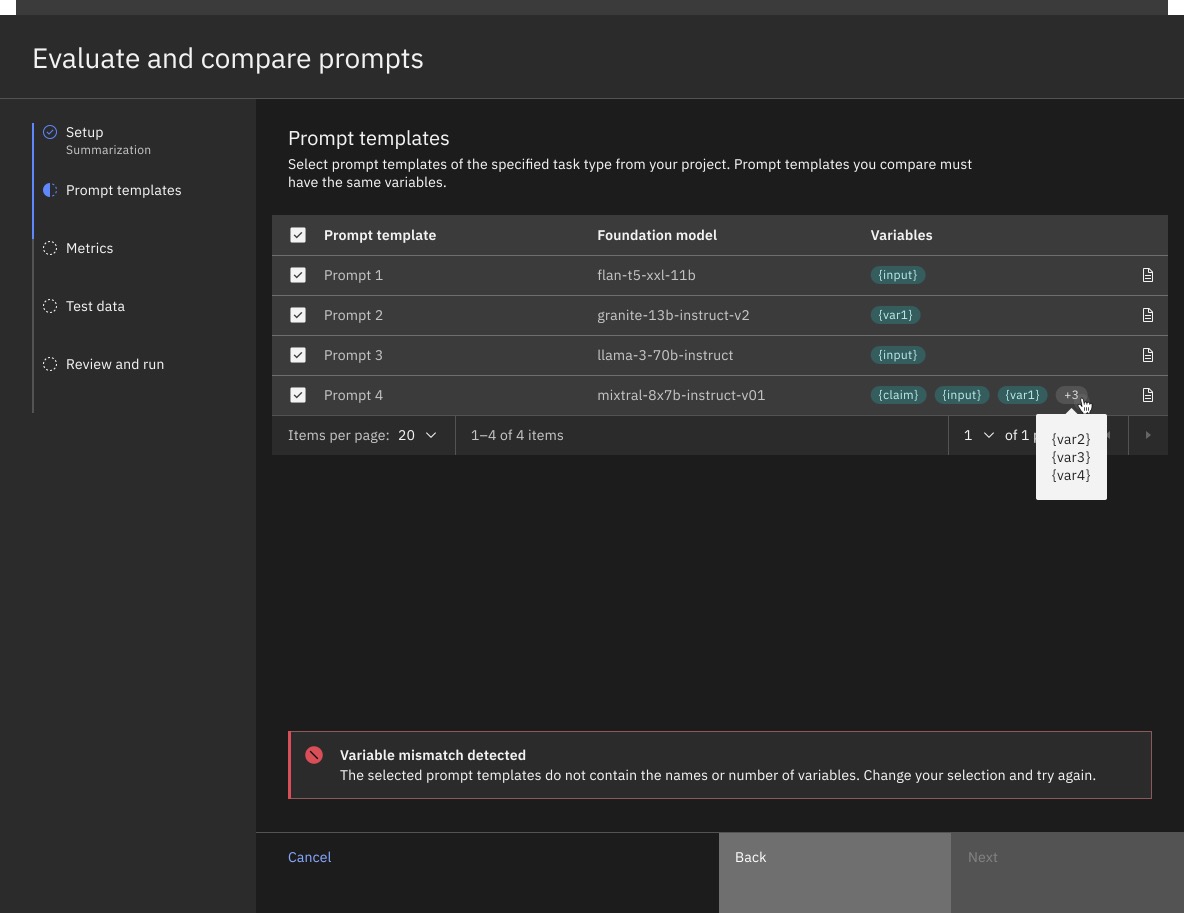Click the Prompt 2 name cell
The height and width of the screenshot is (913, 1184).
[x=353, y=315]
